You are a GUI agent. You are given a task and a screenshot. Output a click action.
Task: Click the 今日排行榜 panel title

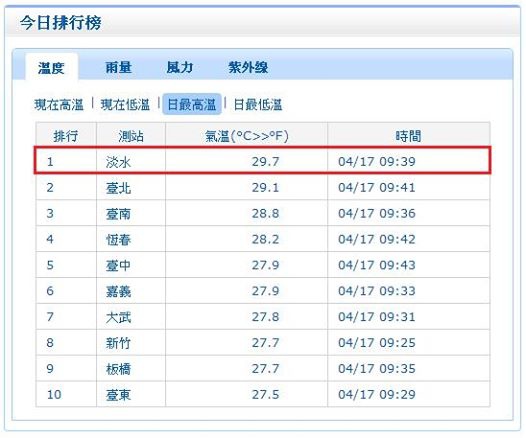click(x=60, y=23)
